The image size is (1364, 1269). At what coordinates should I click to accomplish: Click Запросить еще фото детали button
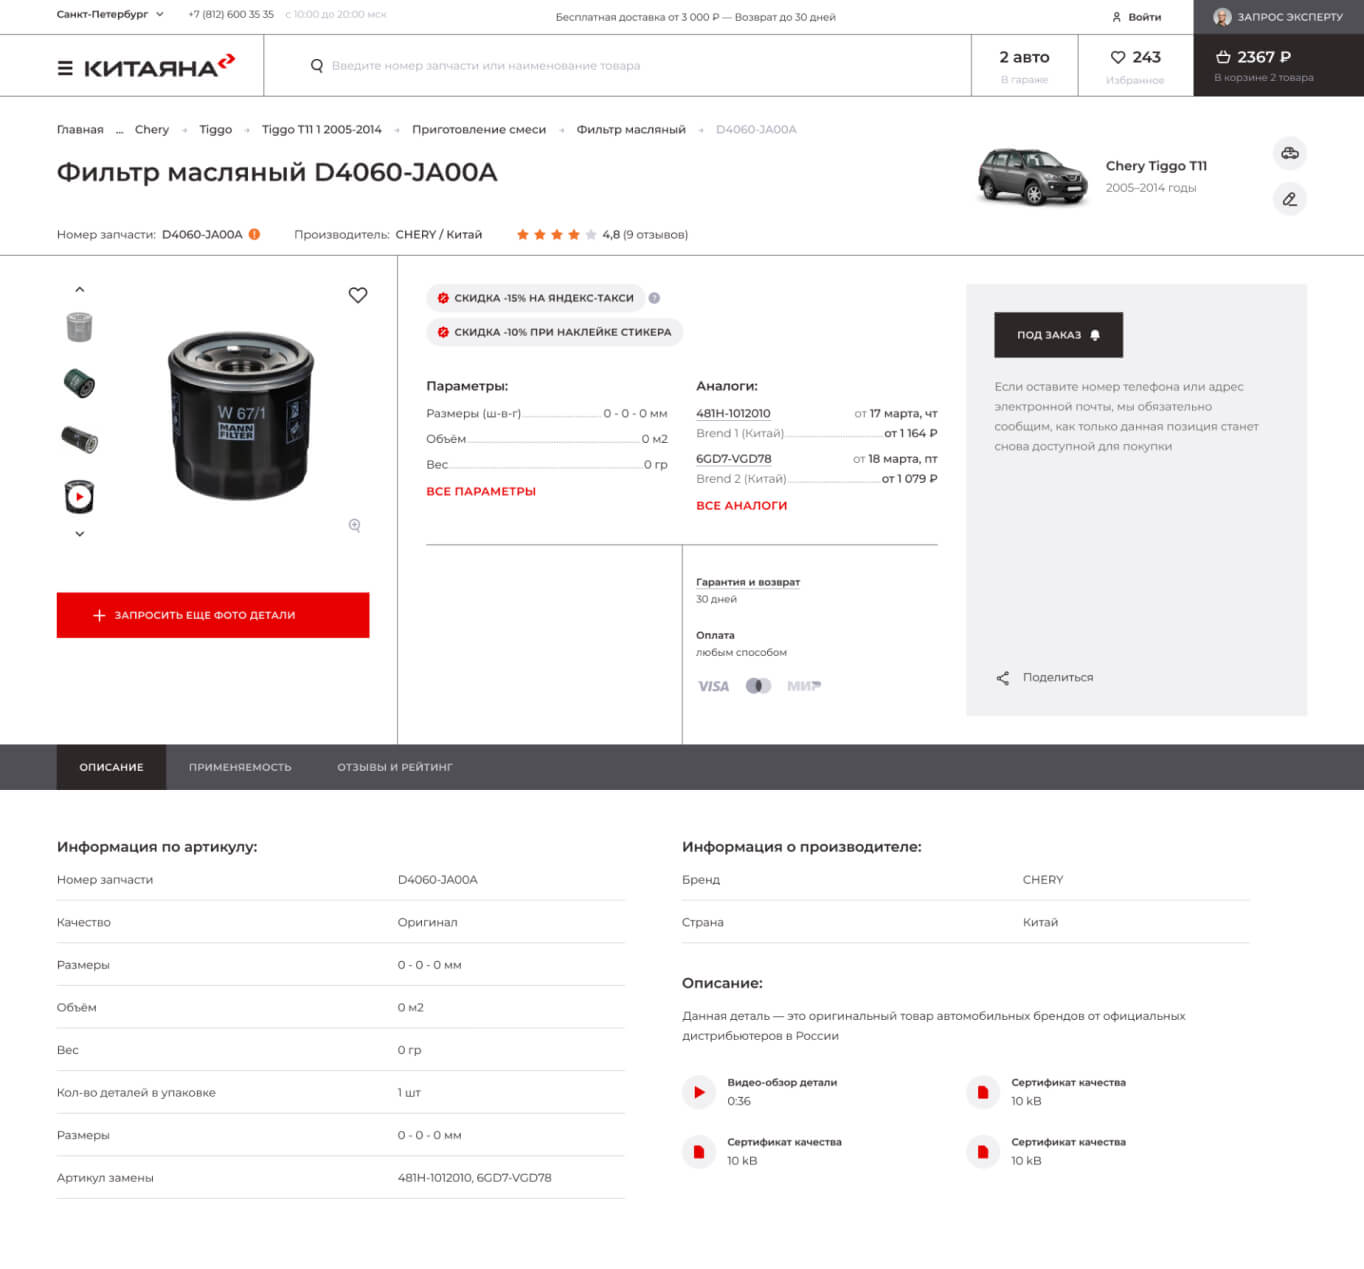[x=213, y=615]
